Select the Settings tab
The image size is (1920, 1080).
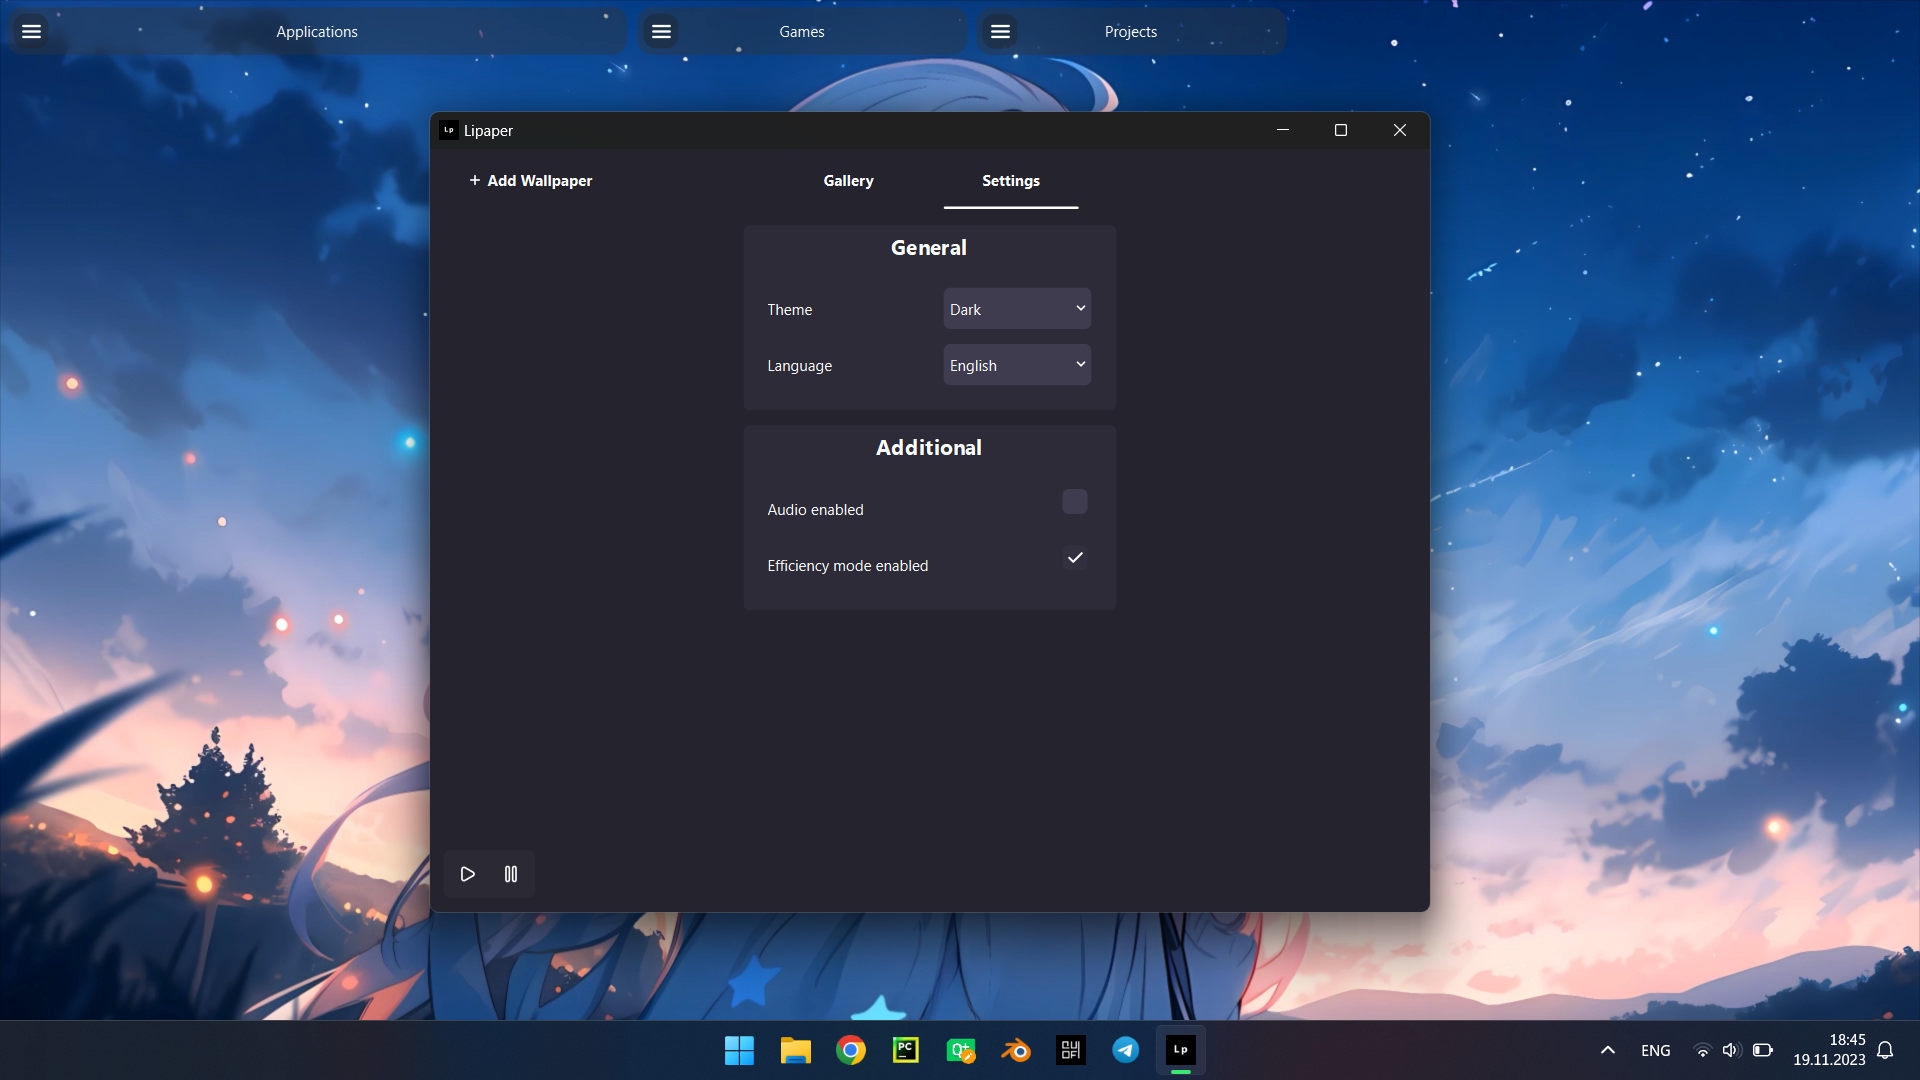click(1010, 181)
